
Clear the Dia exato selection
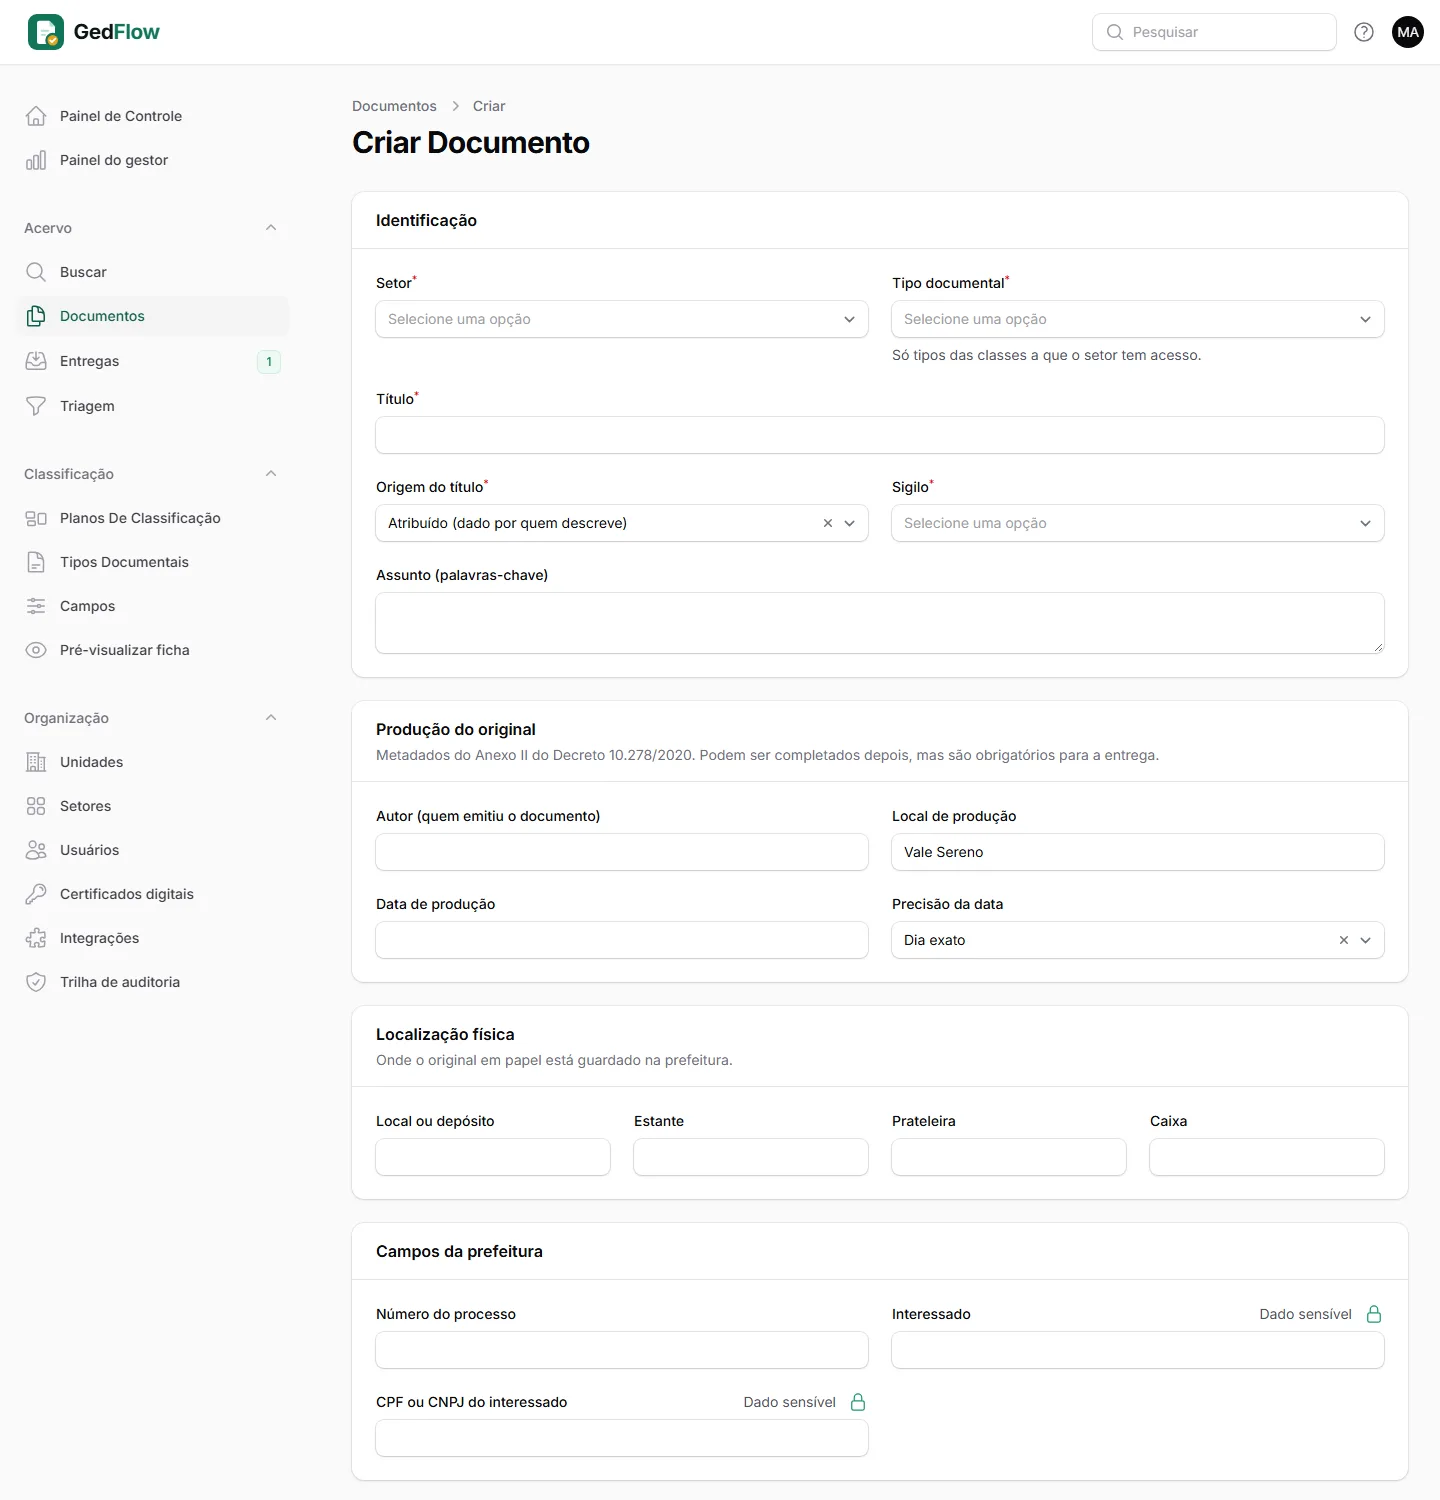1344,940
